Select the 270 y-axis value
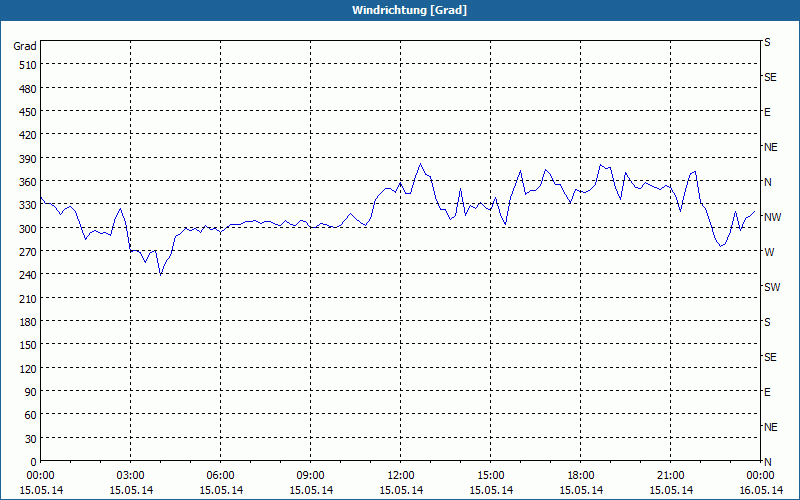 pos(28,252)
